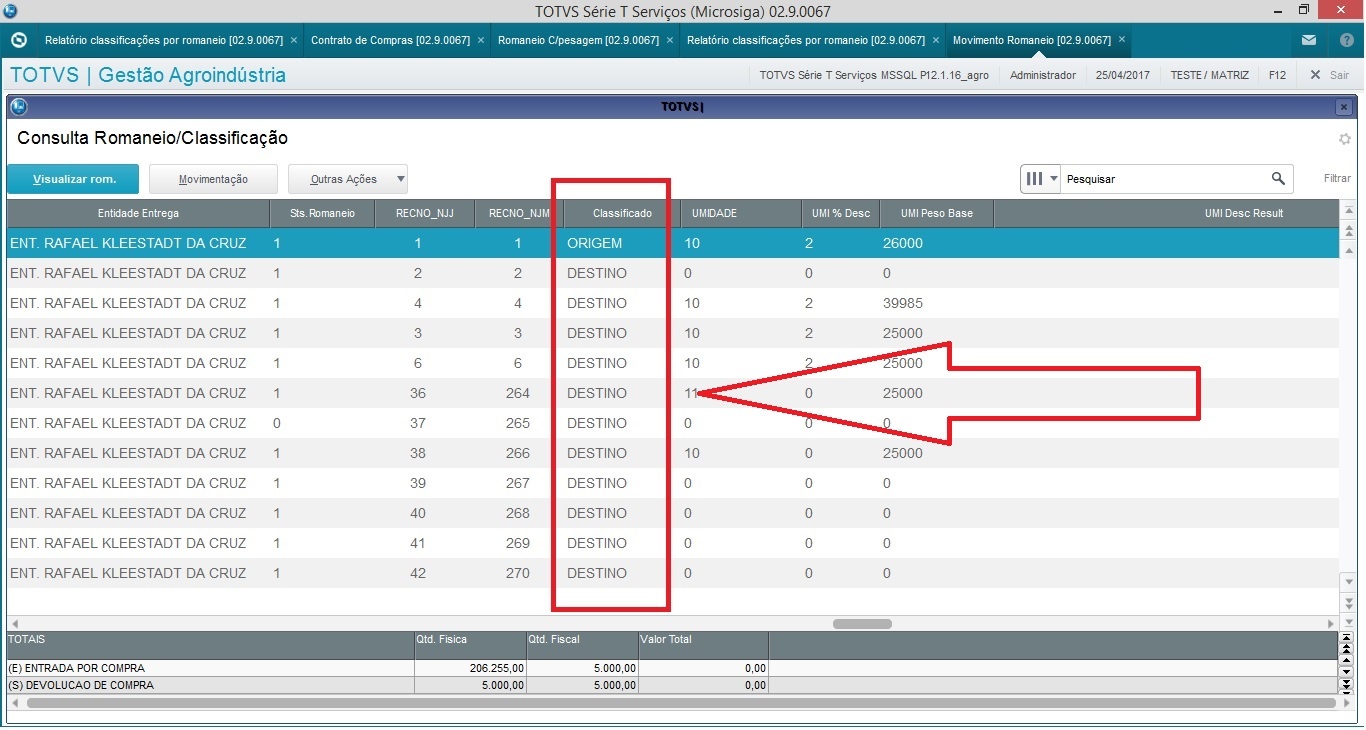Click the grid's horizontal scroll right arrow
The width and height of the screenshot is (1366, 730).
click(x=1331, y=623)
